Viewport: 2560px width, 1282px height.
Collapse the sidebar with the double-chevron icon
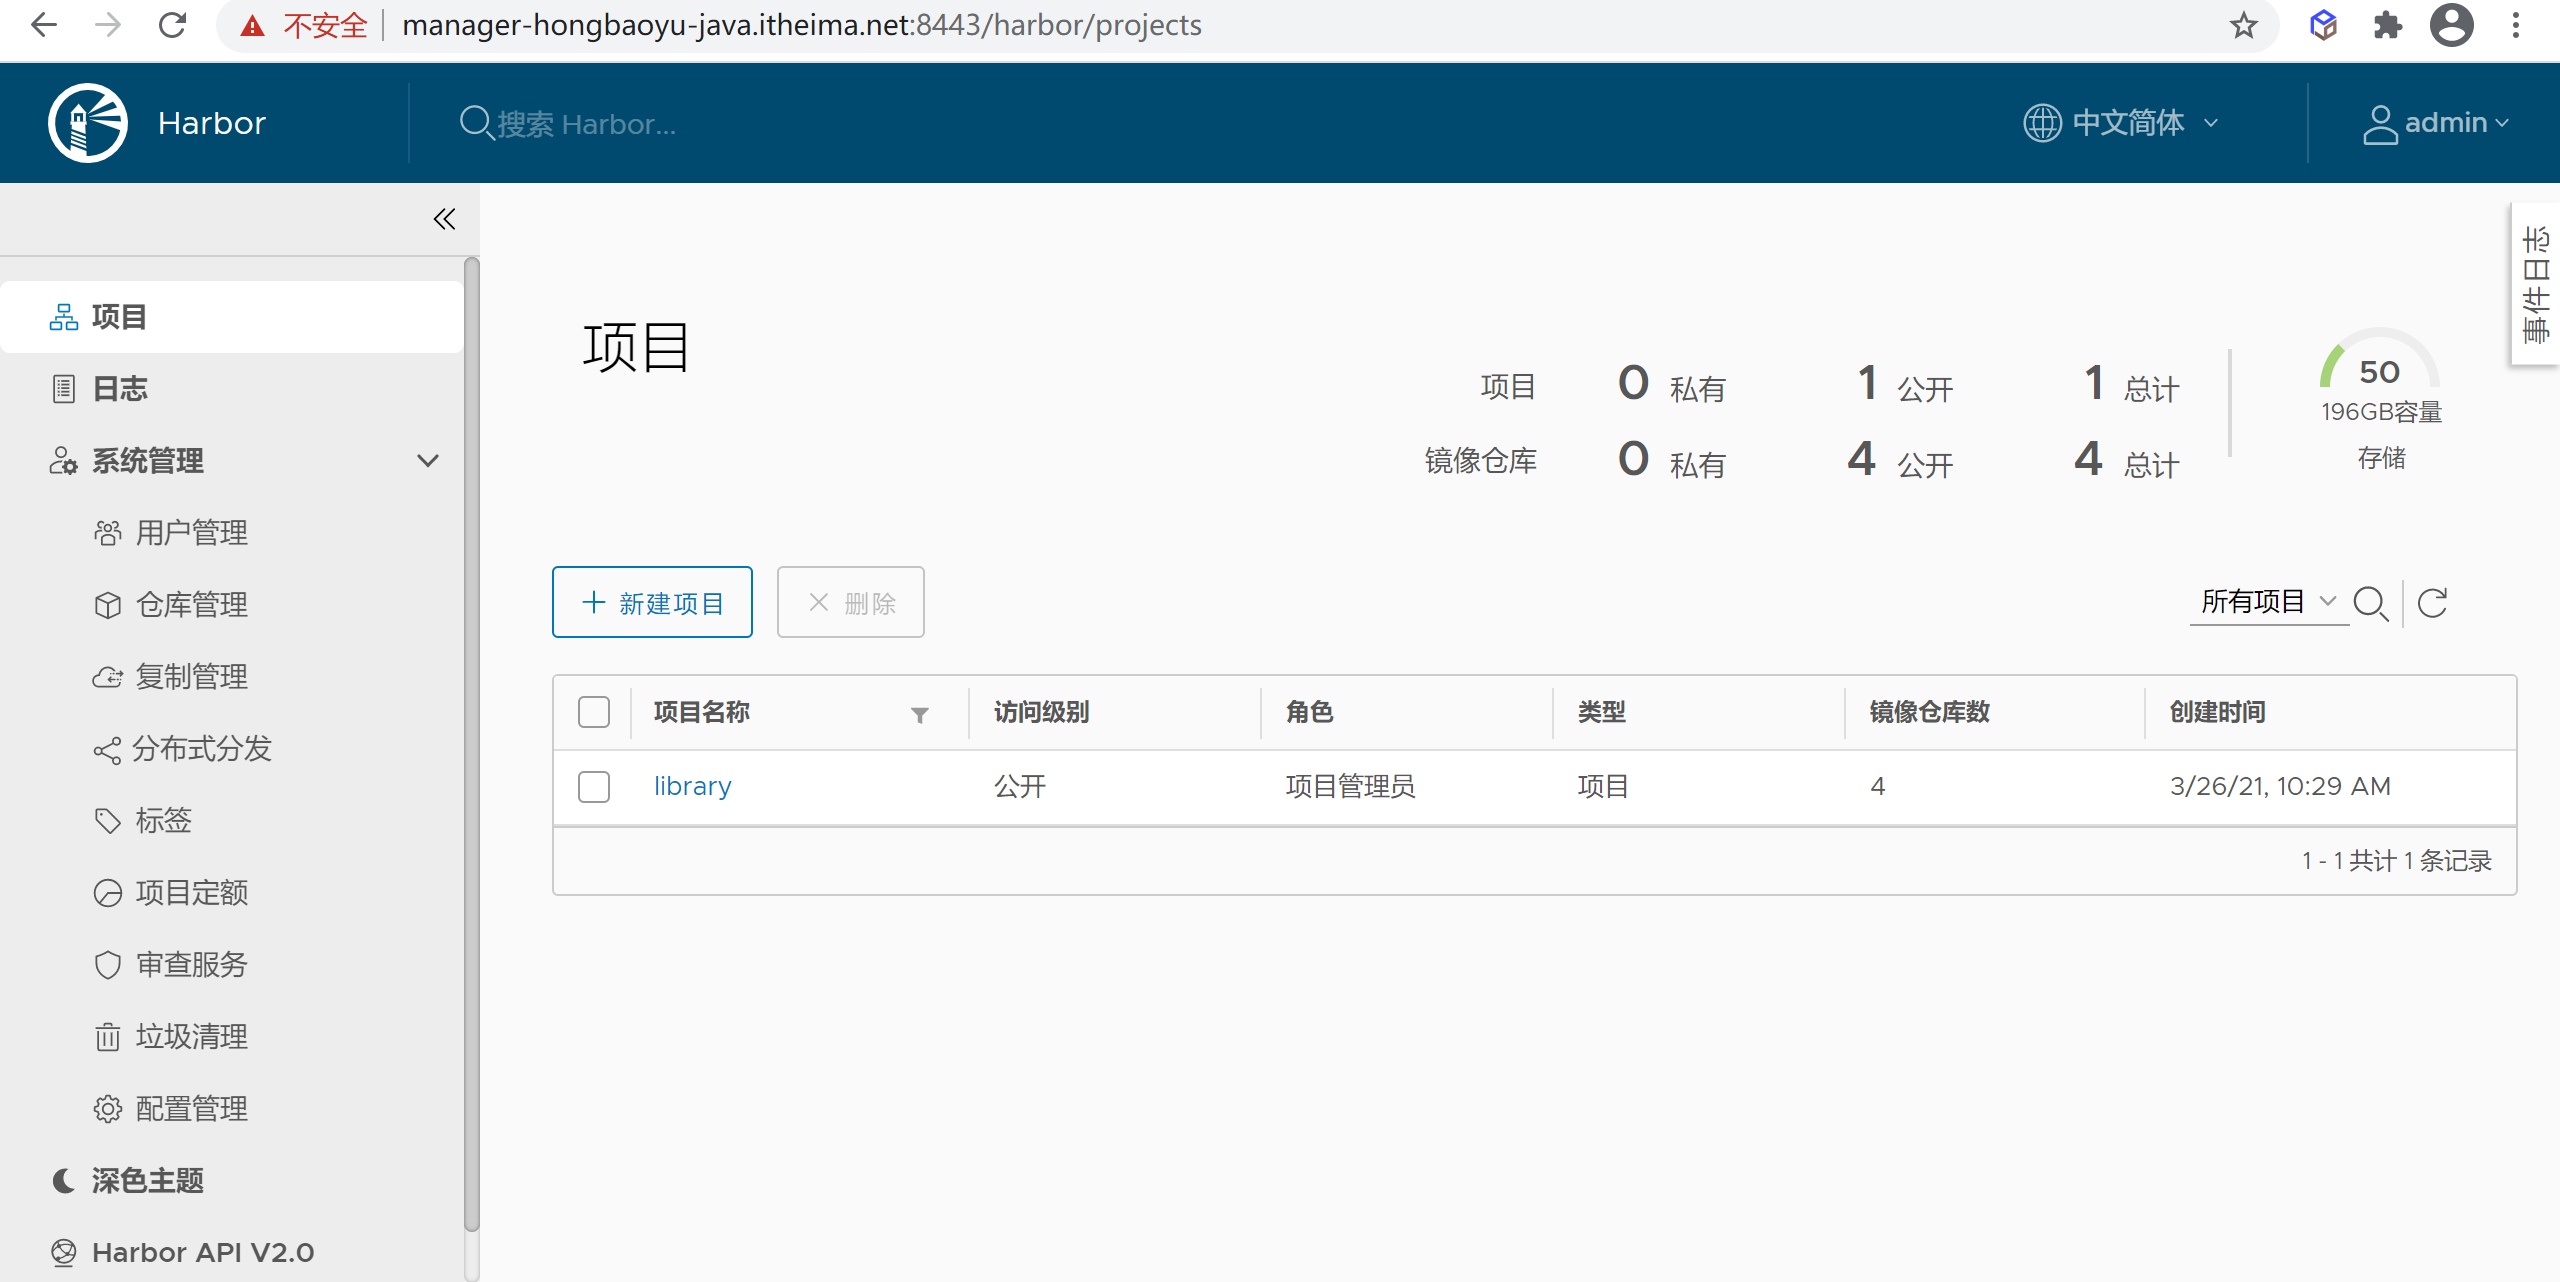pos(444,219)
